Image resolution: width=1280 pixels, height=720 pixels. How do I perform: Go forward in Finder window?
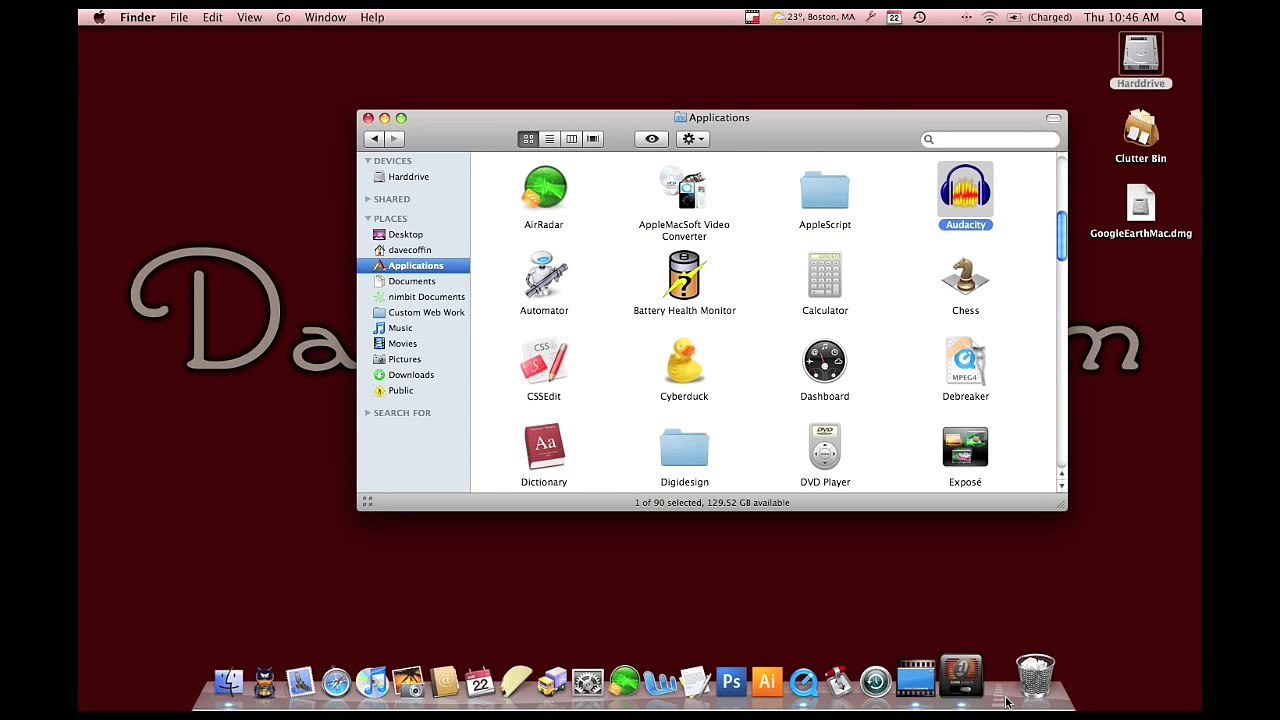tap(394, 139)
